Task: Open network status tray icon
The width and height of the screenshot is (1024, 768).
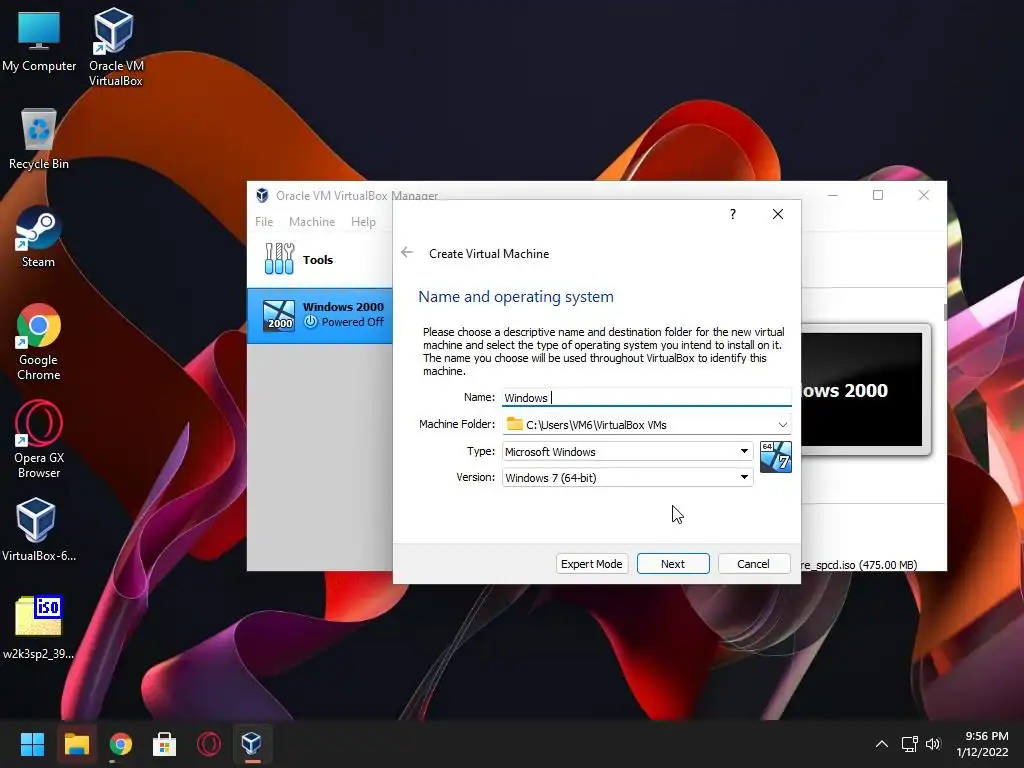Action: point(910,744)
